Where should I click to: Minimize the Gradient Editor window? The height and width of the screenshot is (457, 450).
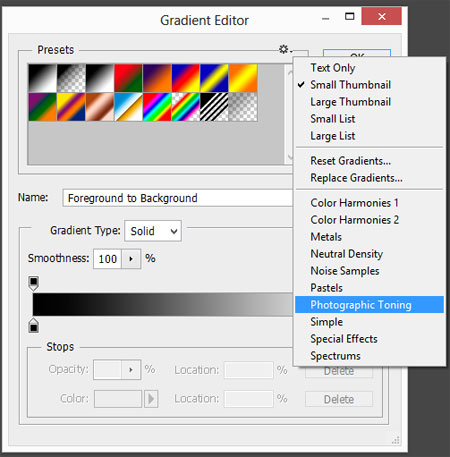pyautogui.click(x=326, y=18)
